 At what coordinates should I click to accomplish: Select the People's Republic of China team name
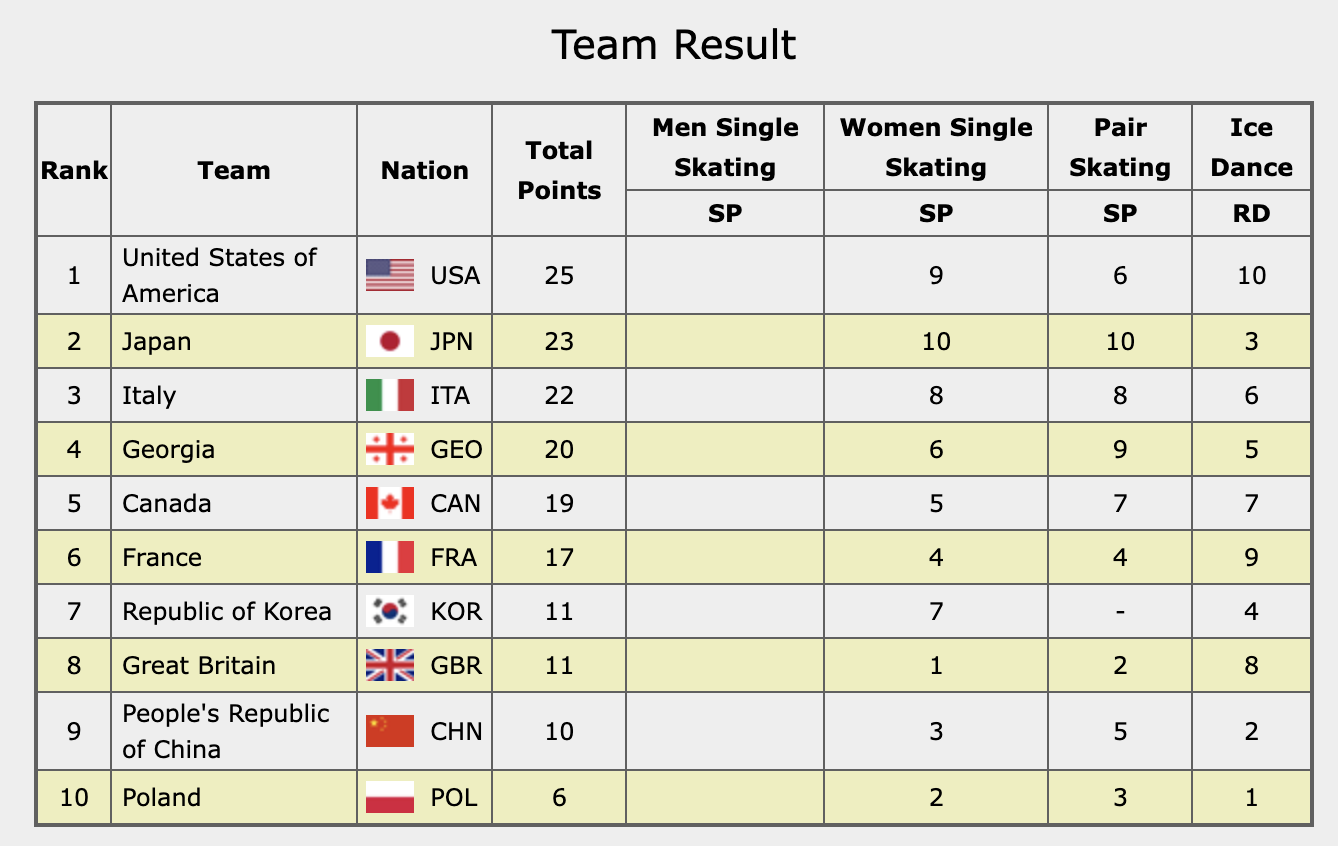coord(225,731)
